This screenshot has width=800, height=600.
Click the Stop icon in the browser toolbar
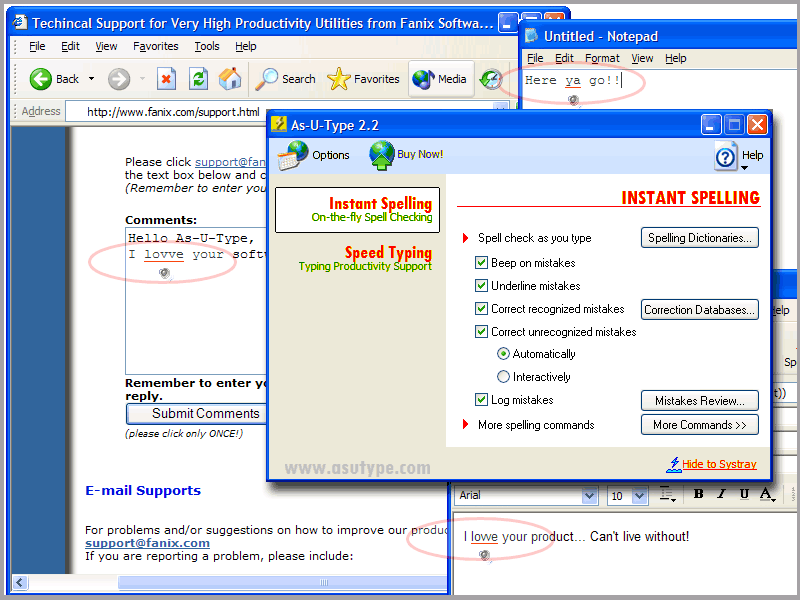166,79
